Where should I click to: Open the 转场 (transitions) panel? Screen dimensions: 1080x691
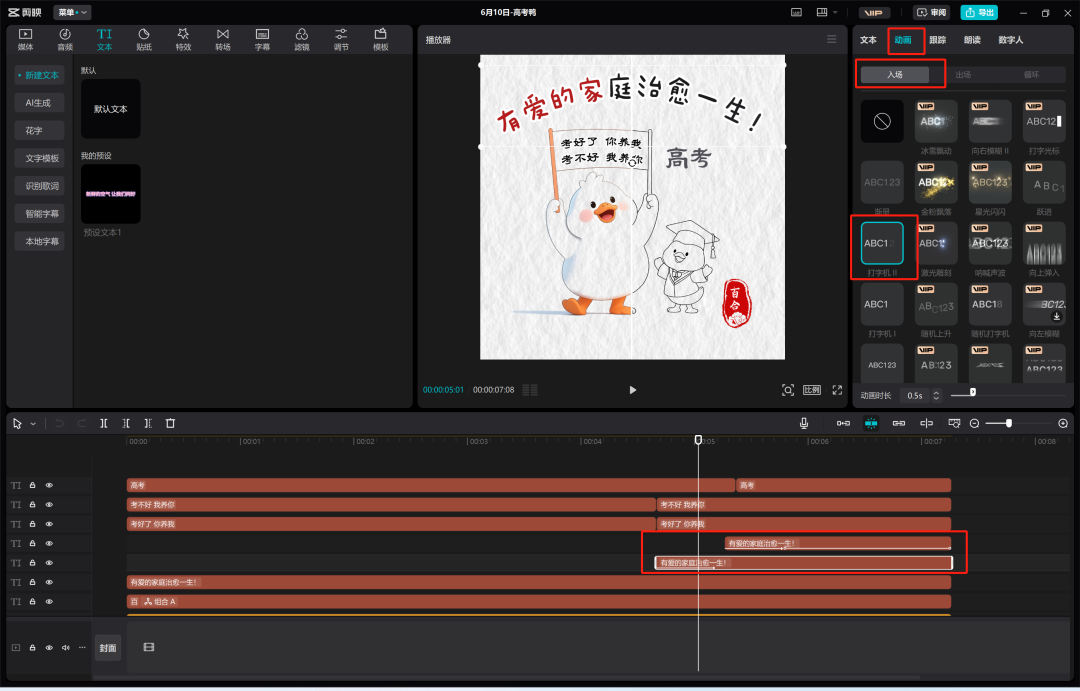pyautogui.click(x=223, y=39)
